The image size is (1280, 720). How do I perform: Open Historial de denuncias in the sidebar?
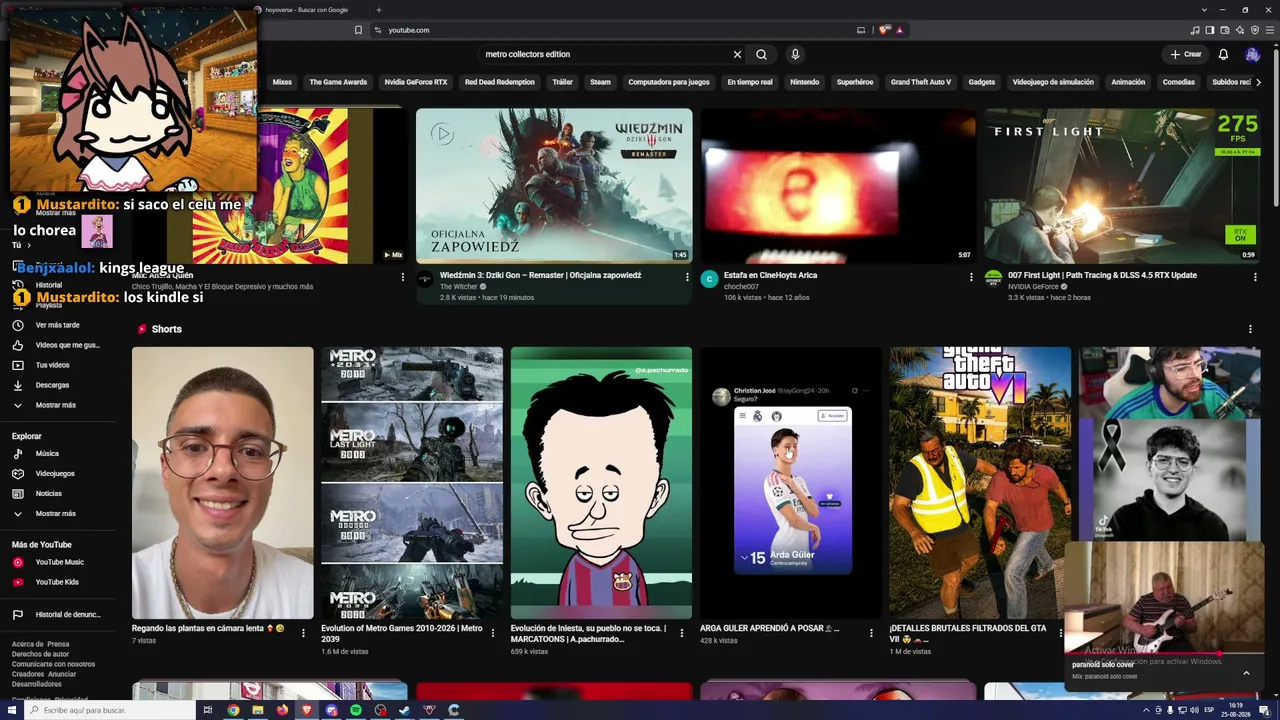click(x=58, y=615)
